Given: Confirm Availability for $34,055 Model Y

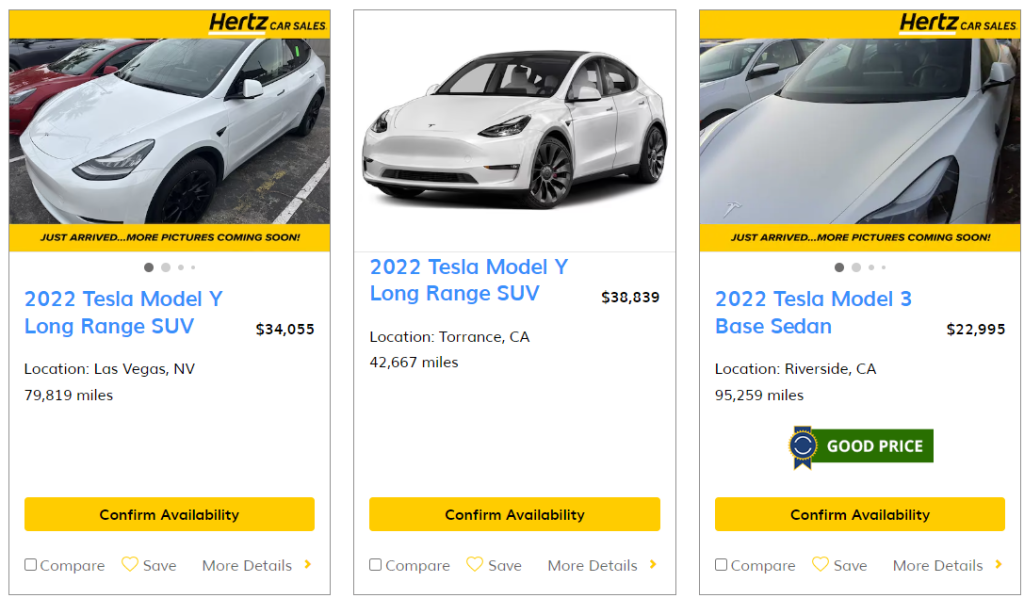Looking at the screenshot, I should point(169,515).
